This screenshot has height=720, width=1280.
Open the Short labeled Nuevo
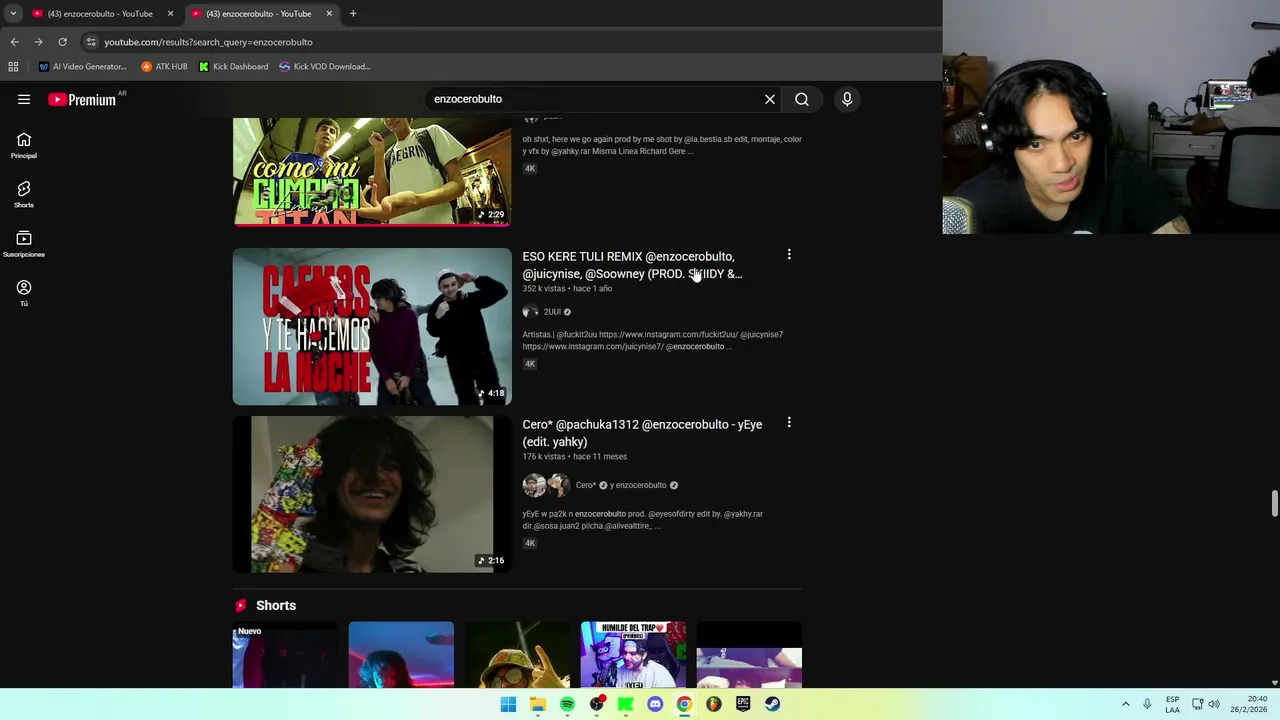[x=285, y=655]
